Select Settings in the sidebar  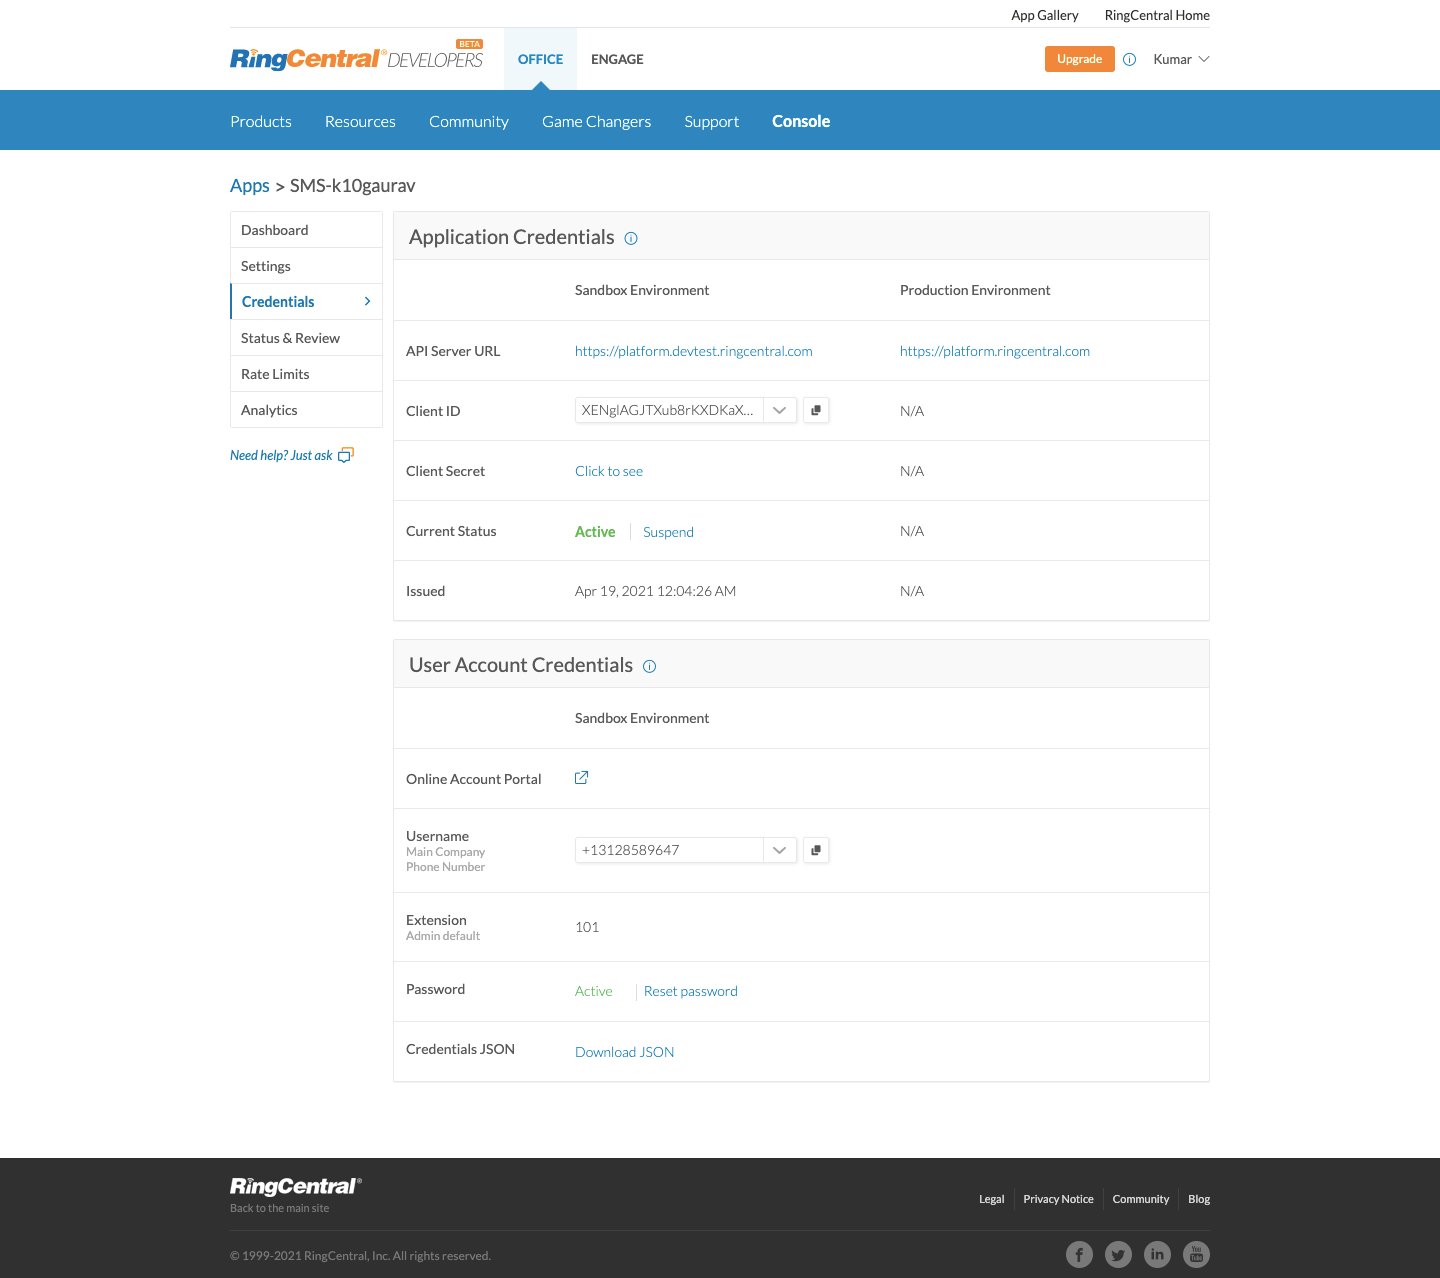click(306, 266)
